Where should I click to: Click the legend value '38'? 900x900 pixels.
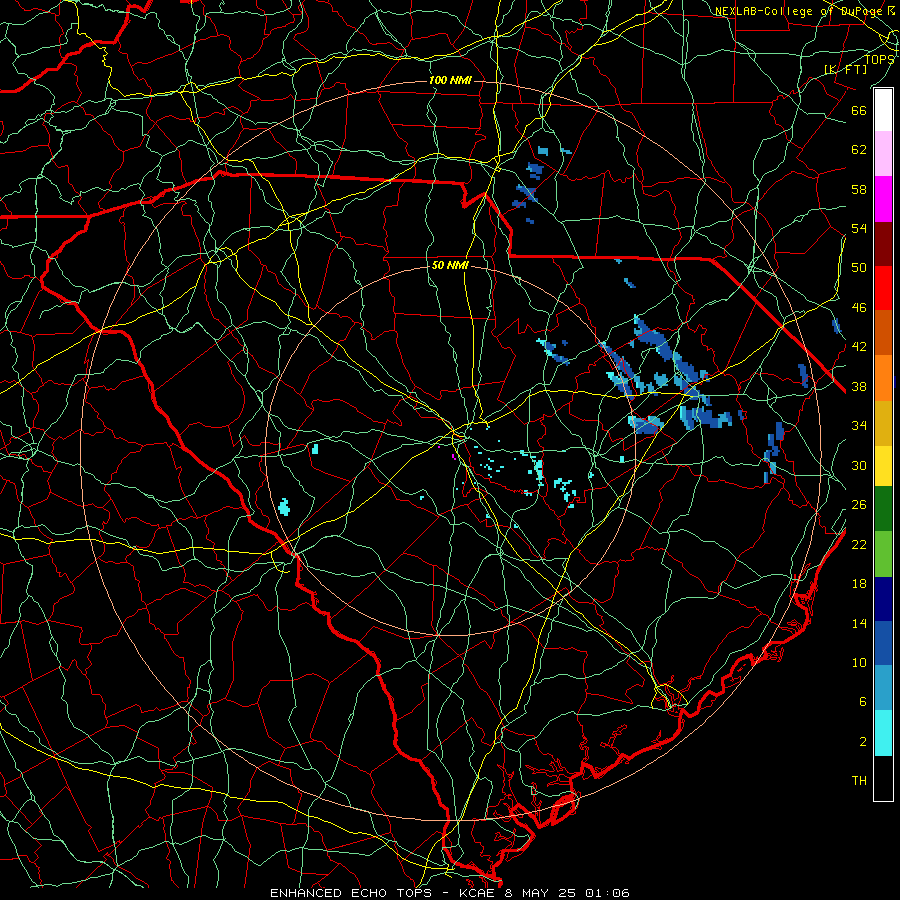pos(859,386)
